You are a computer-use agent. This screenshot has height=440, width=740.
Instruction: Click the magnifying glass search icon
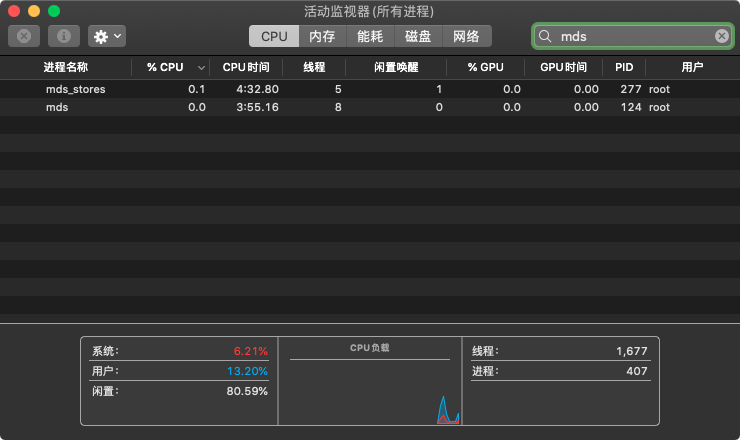546,36
